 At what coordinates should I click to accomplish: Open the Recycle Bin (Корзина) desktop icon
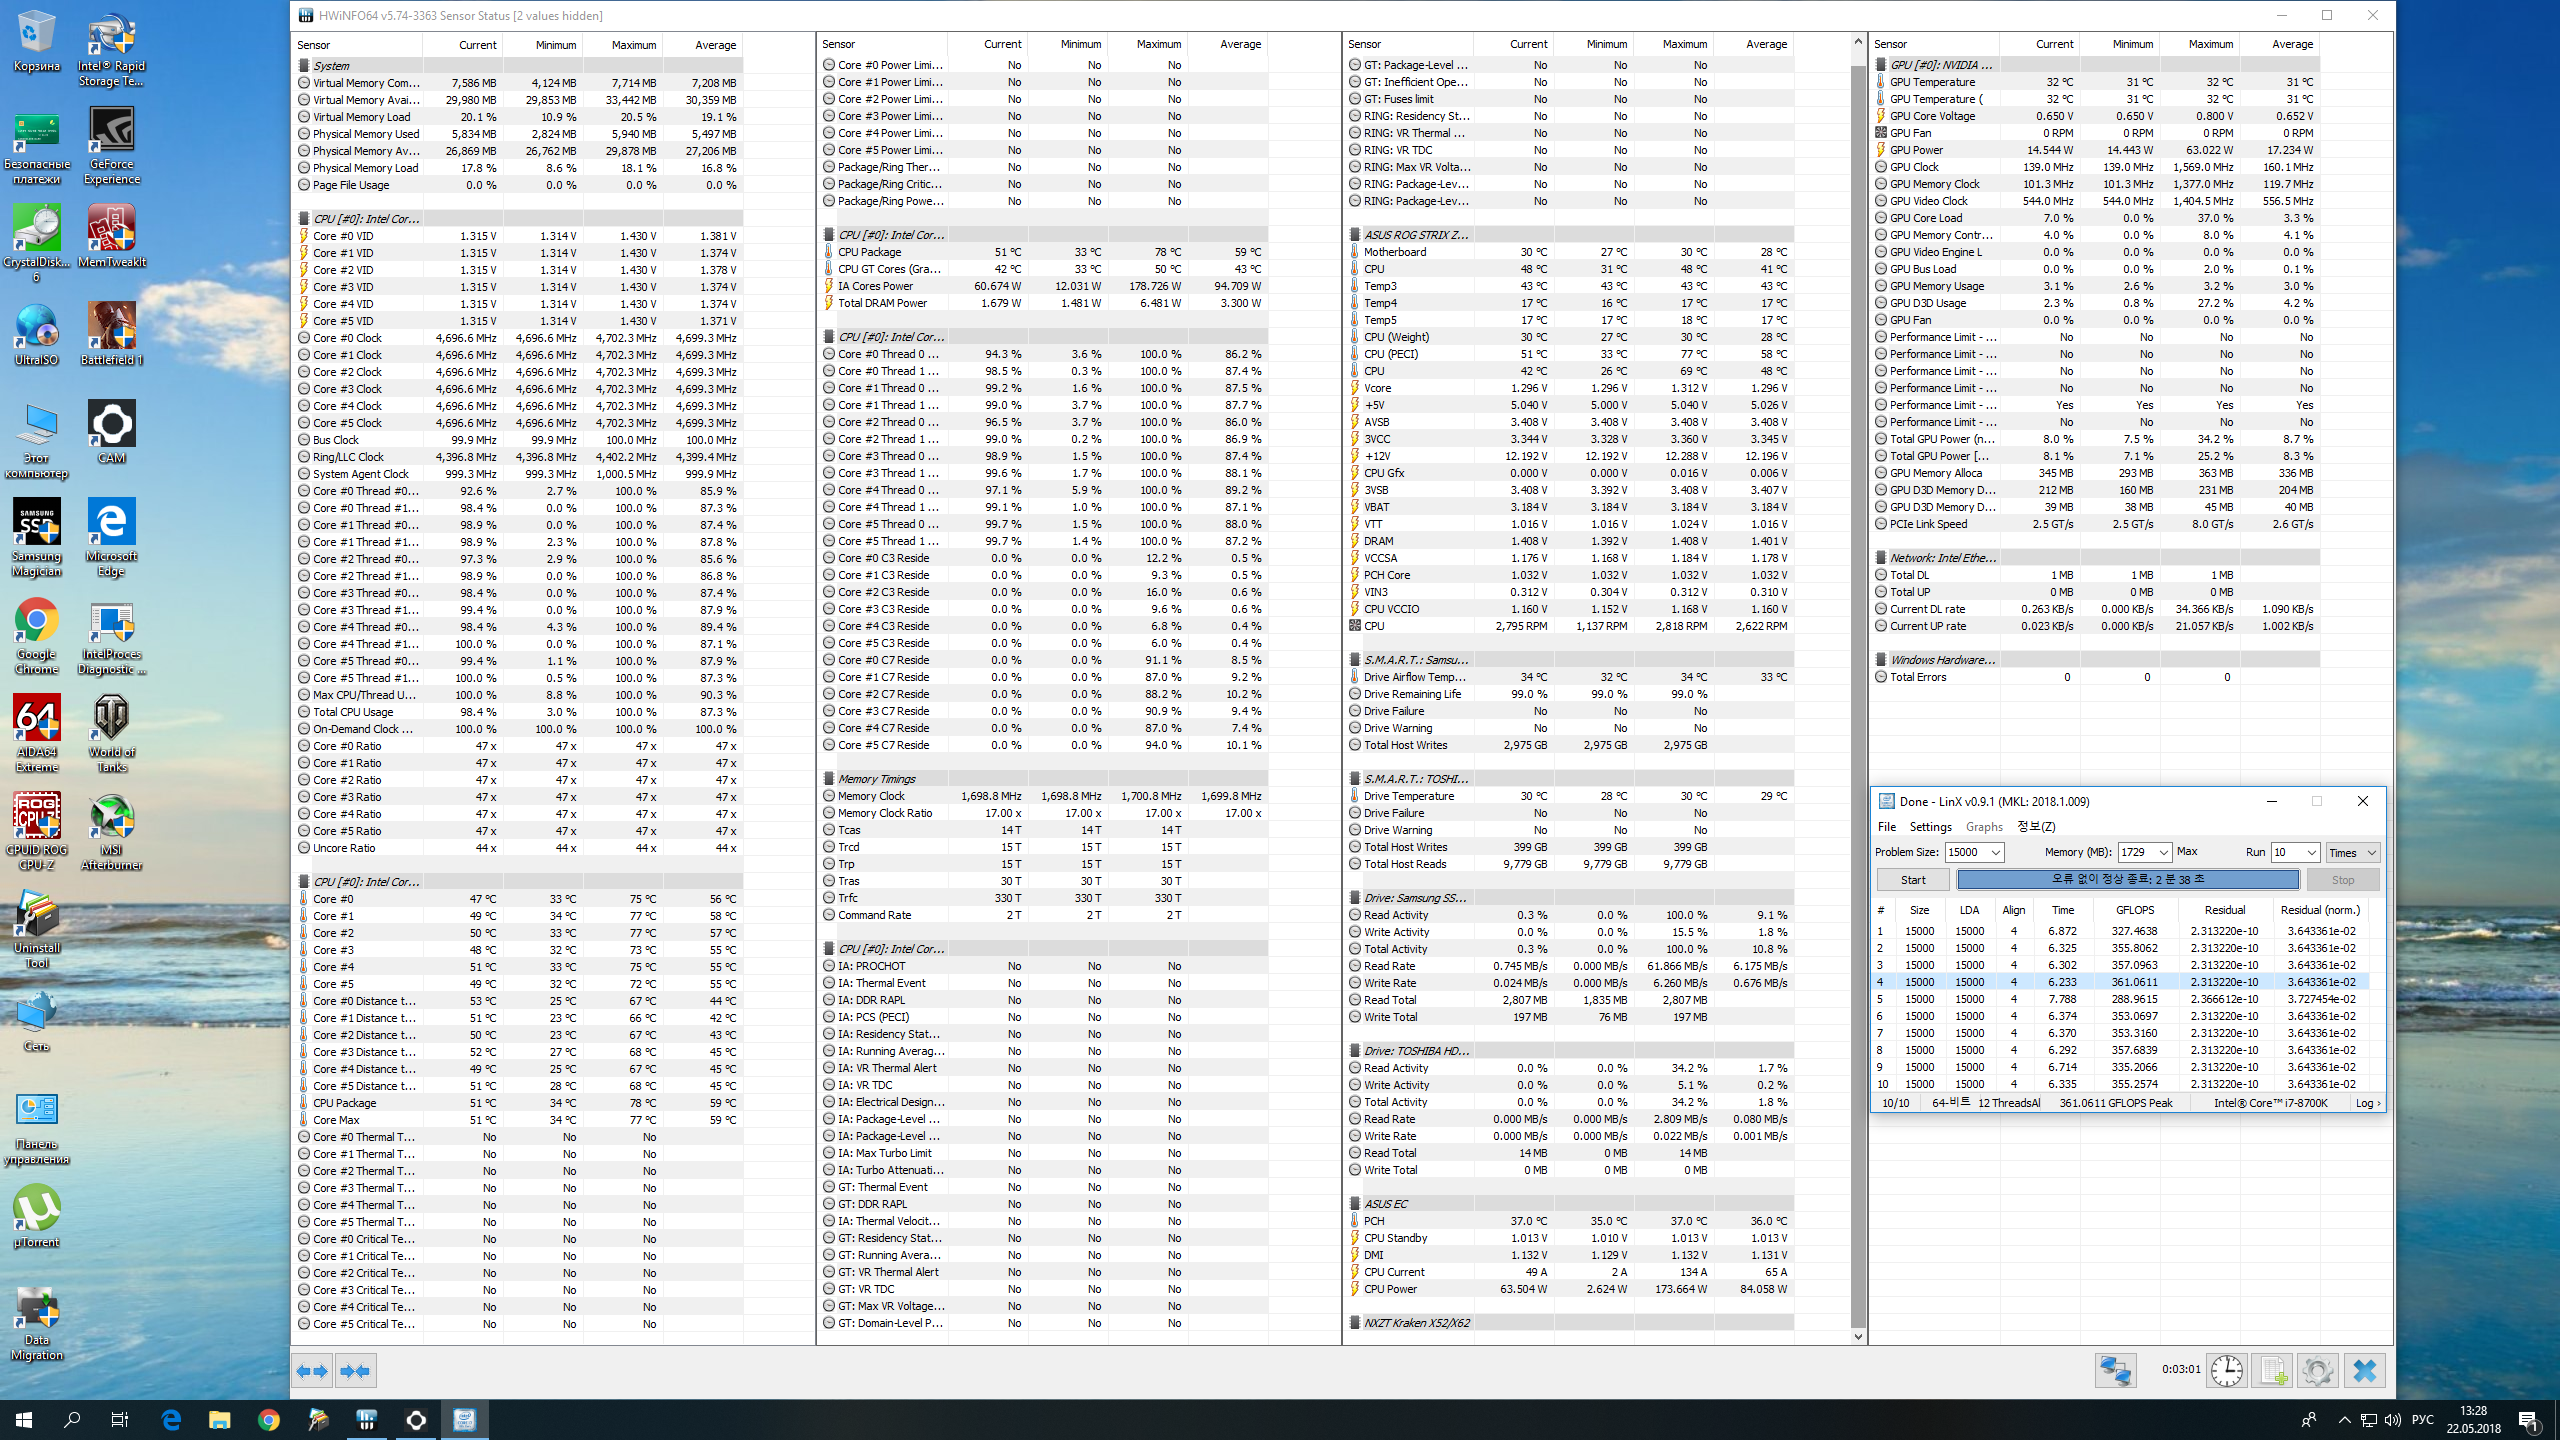point(37,43)
